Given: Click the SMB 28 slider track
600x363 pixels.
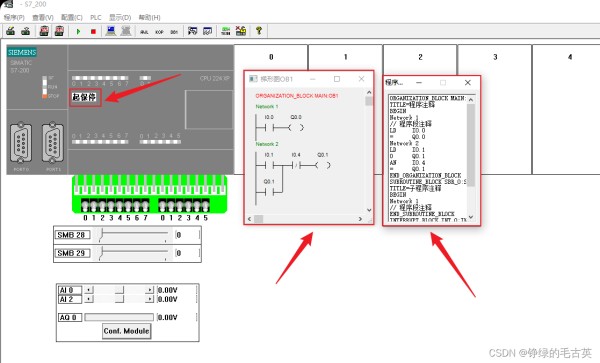Looking at the screenshot, I should pos(133,234).
